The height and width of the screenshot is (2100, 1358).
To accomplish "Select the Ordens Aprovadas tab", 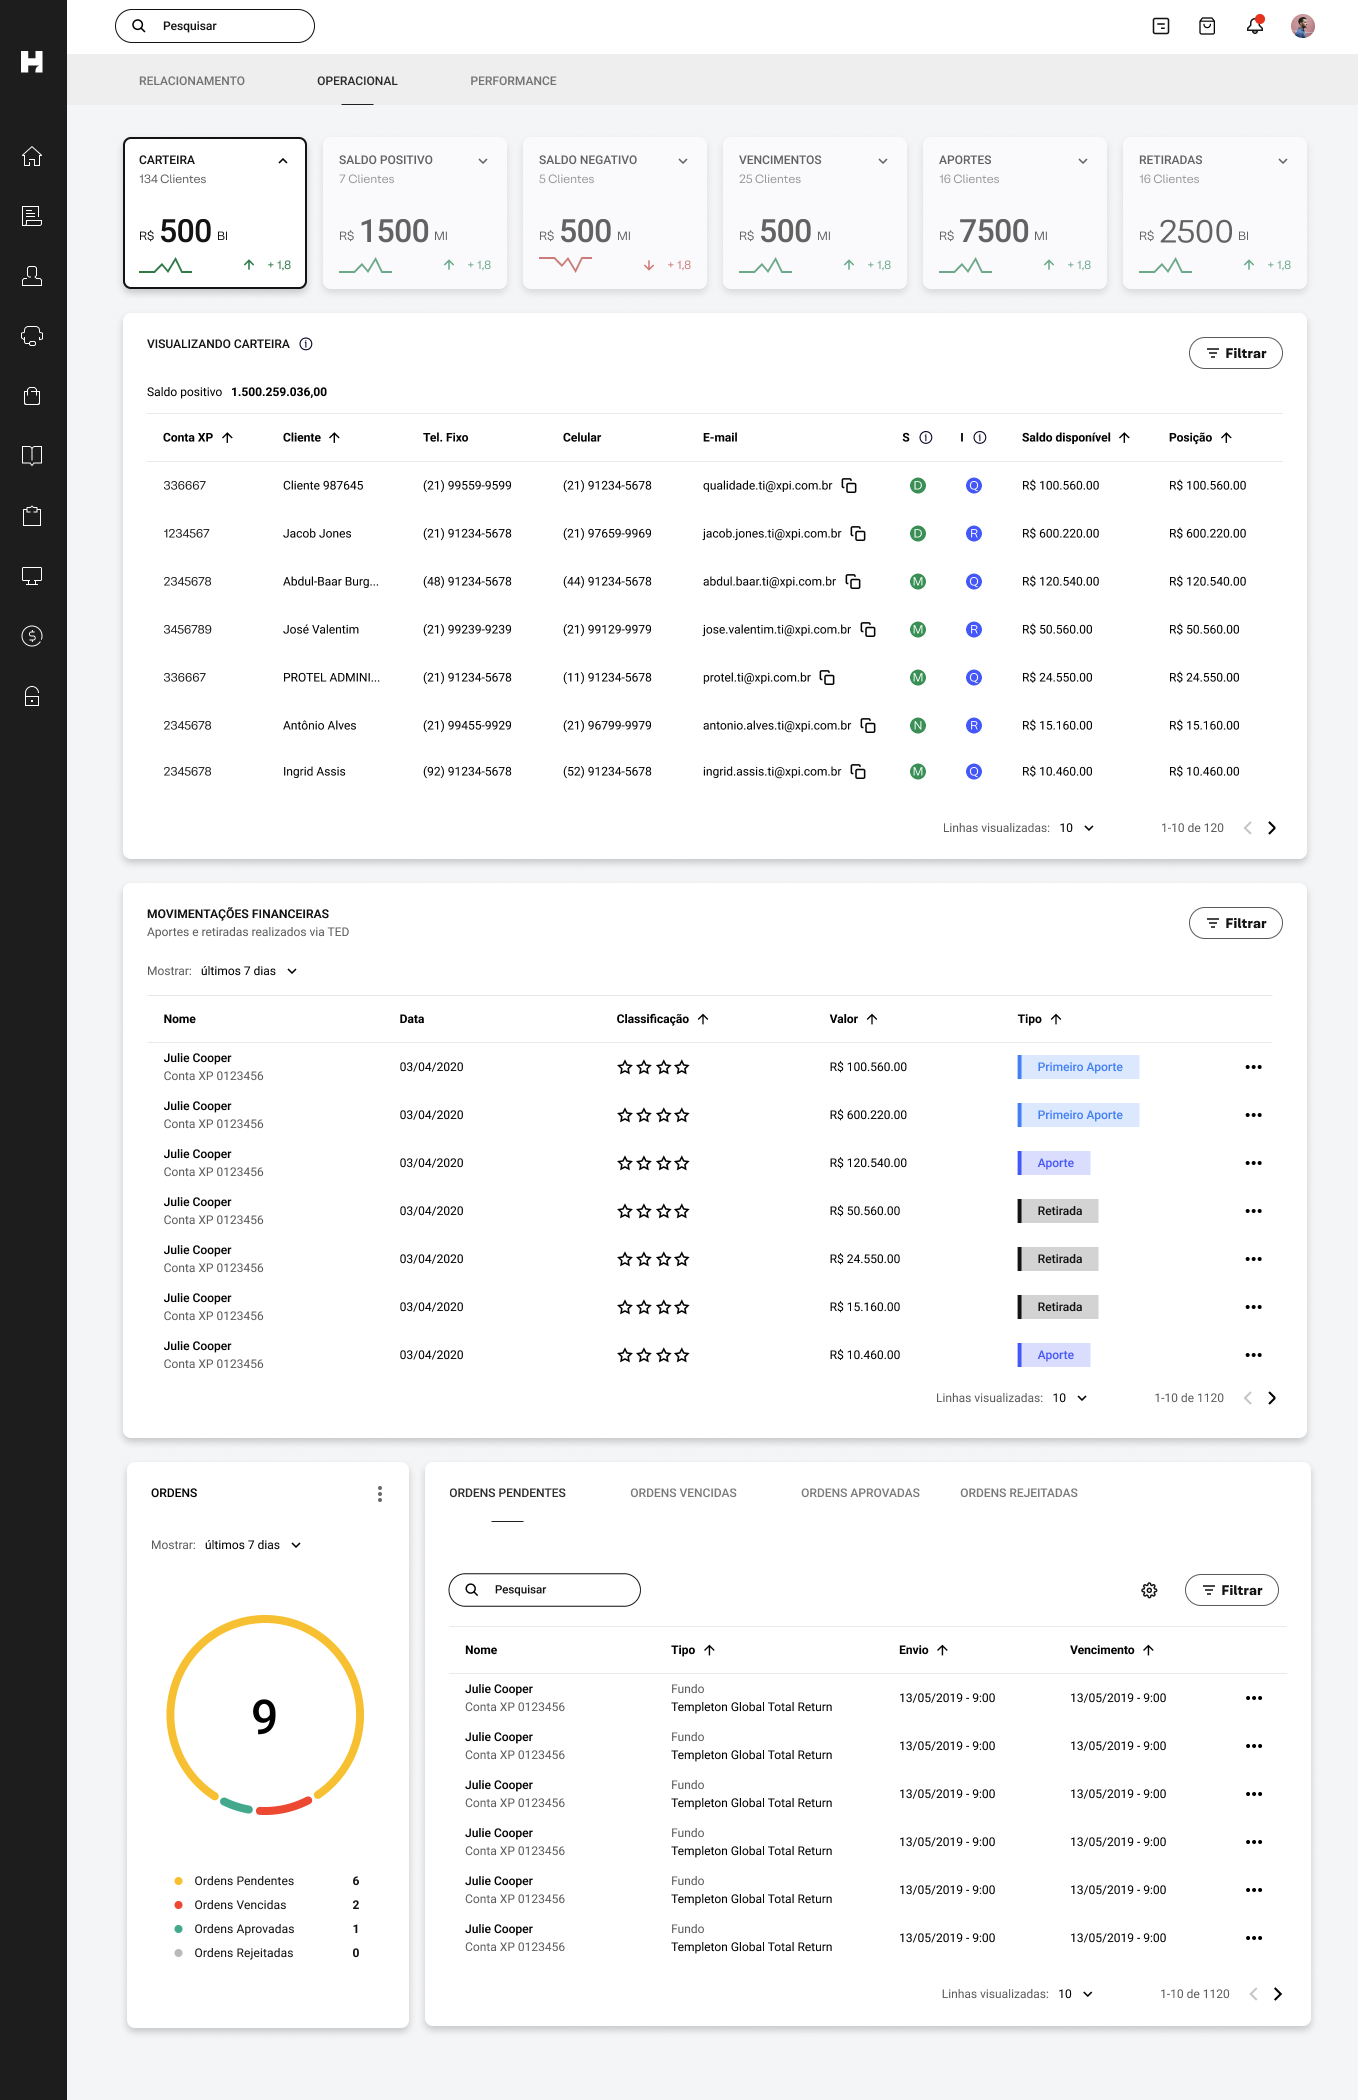I will [860, 1493].
